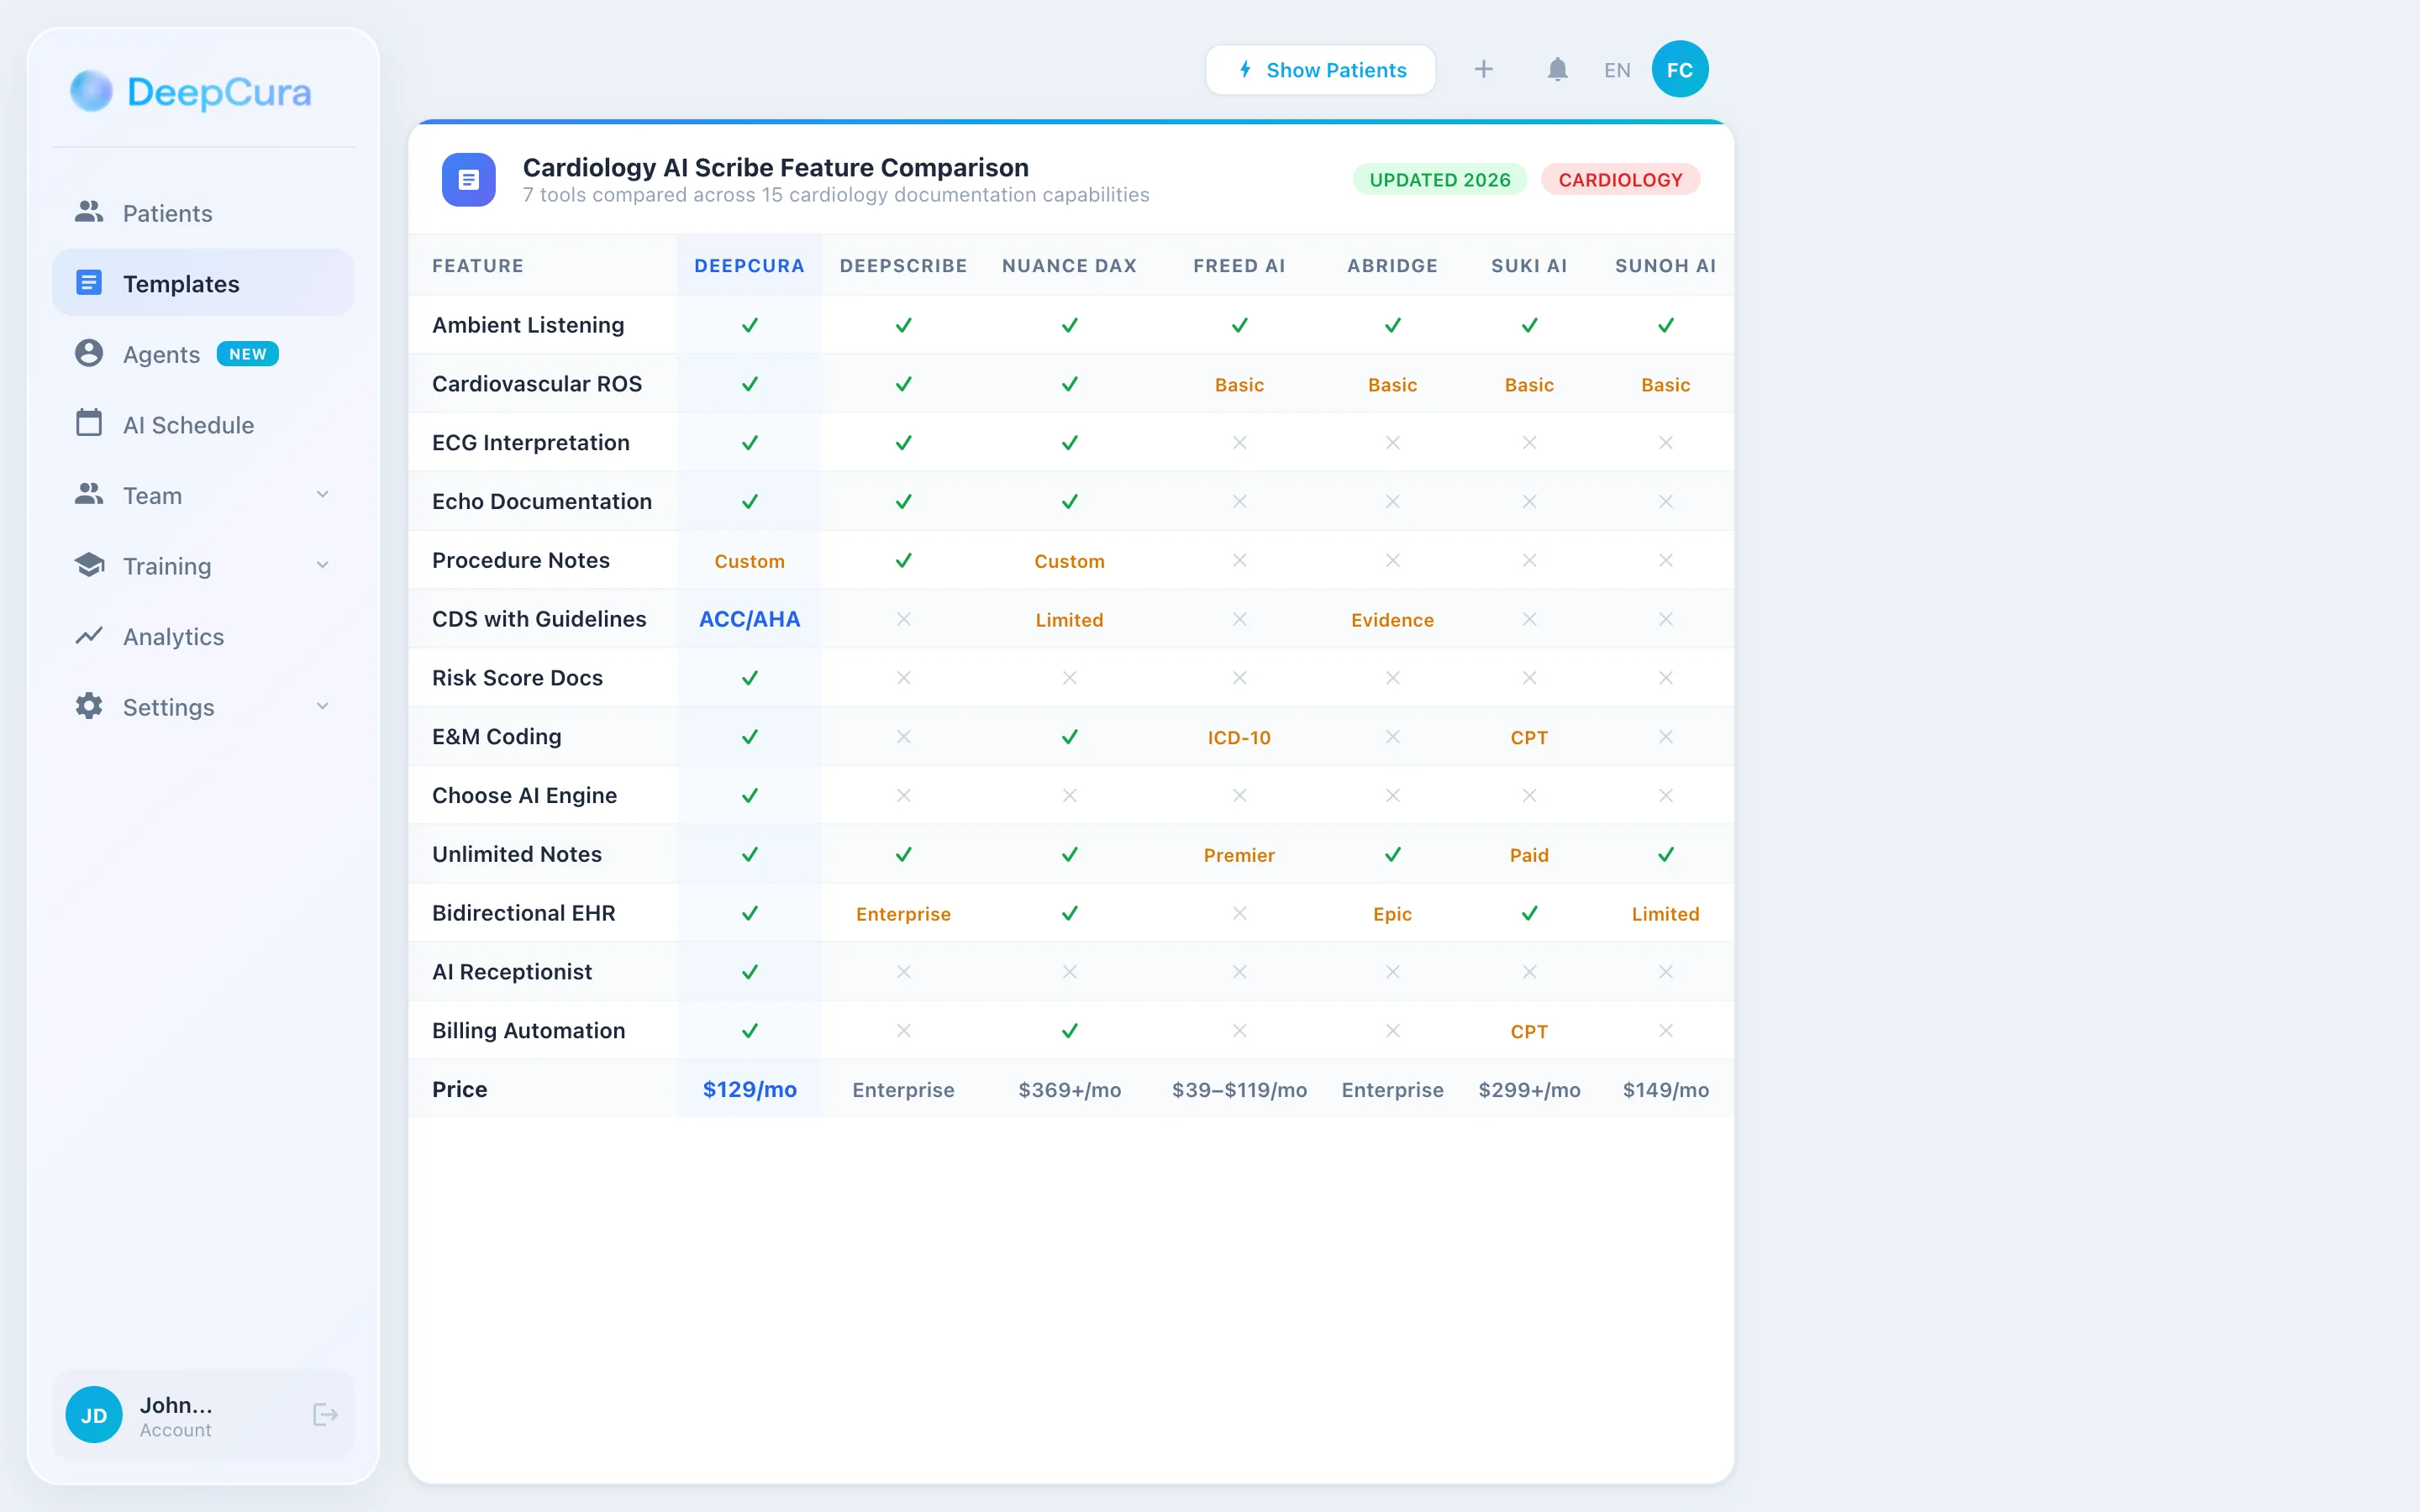Image resolution: width=2420 pixels, height=1512 pixels.
Task: Navigate to Patients in the sidebar menu
Action: point(167,212)
